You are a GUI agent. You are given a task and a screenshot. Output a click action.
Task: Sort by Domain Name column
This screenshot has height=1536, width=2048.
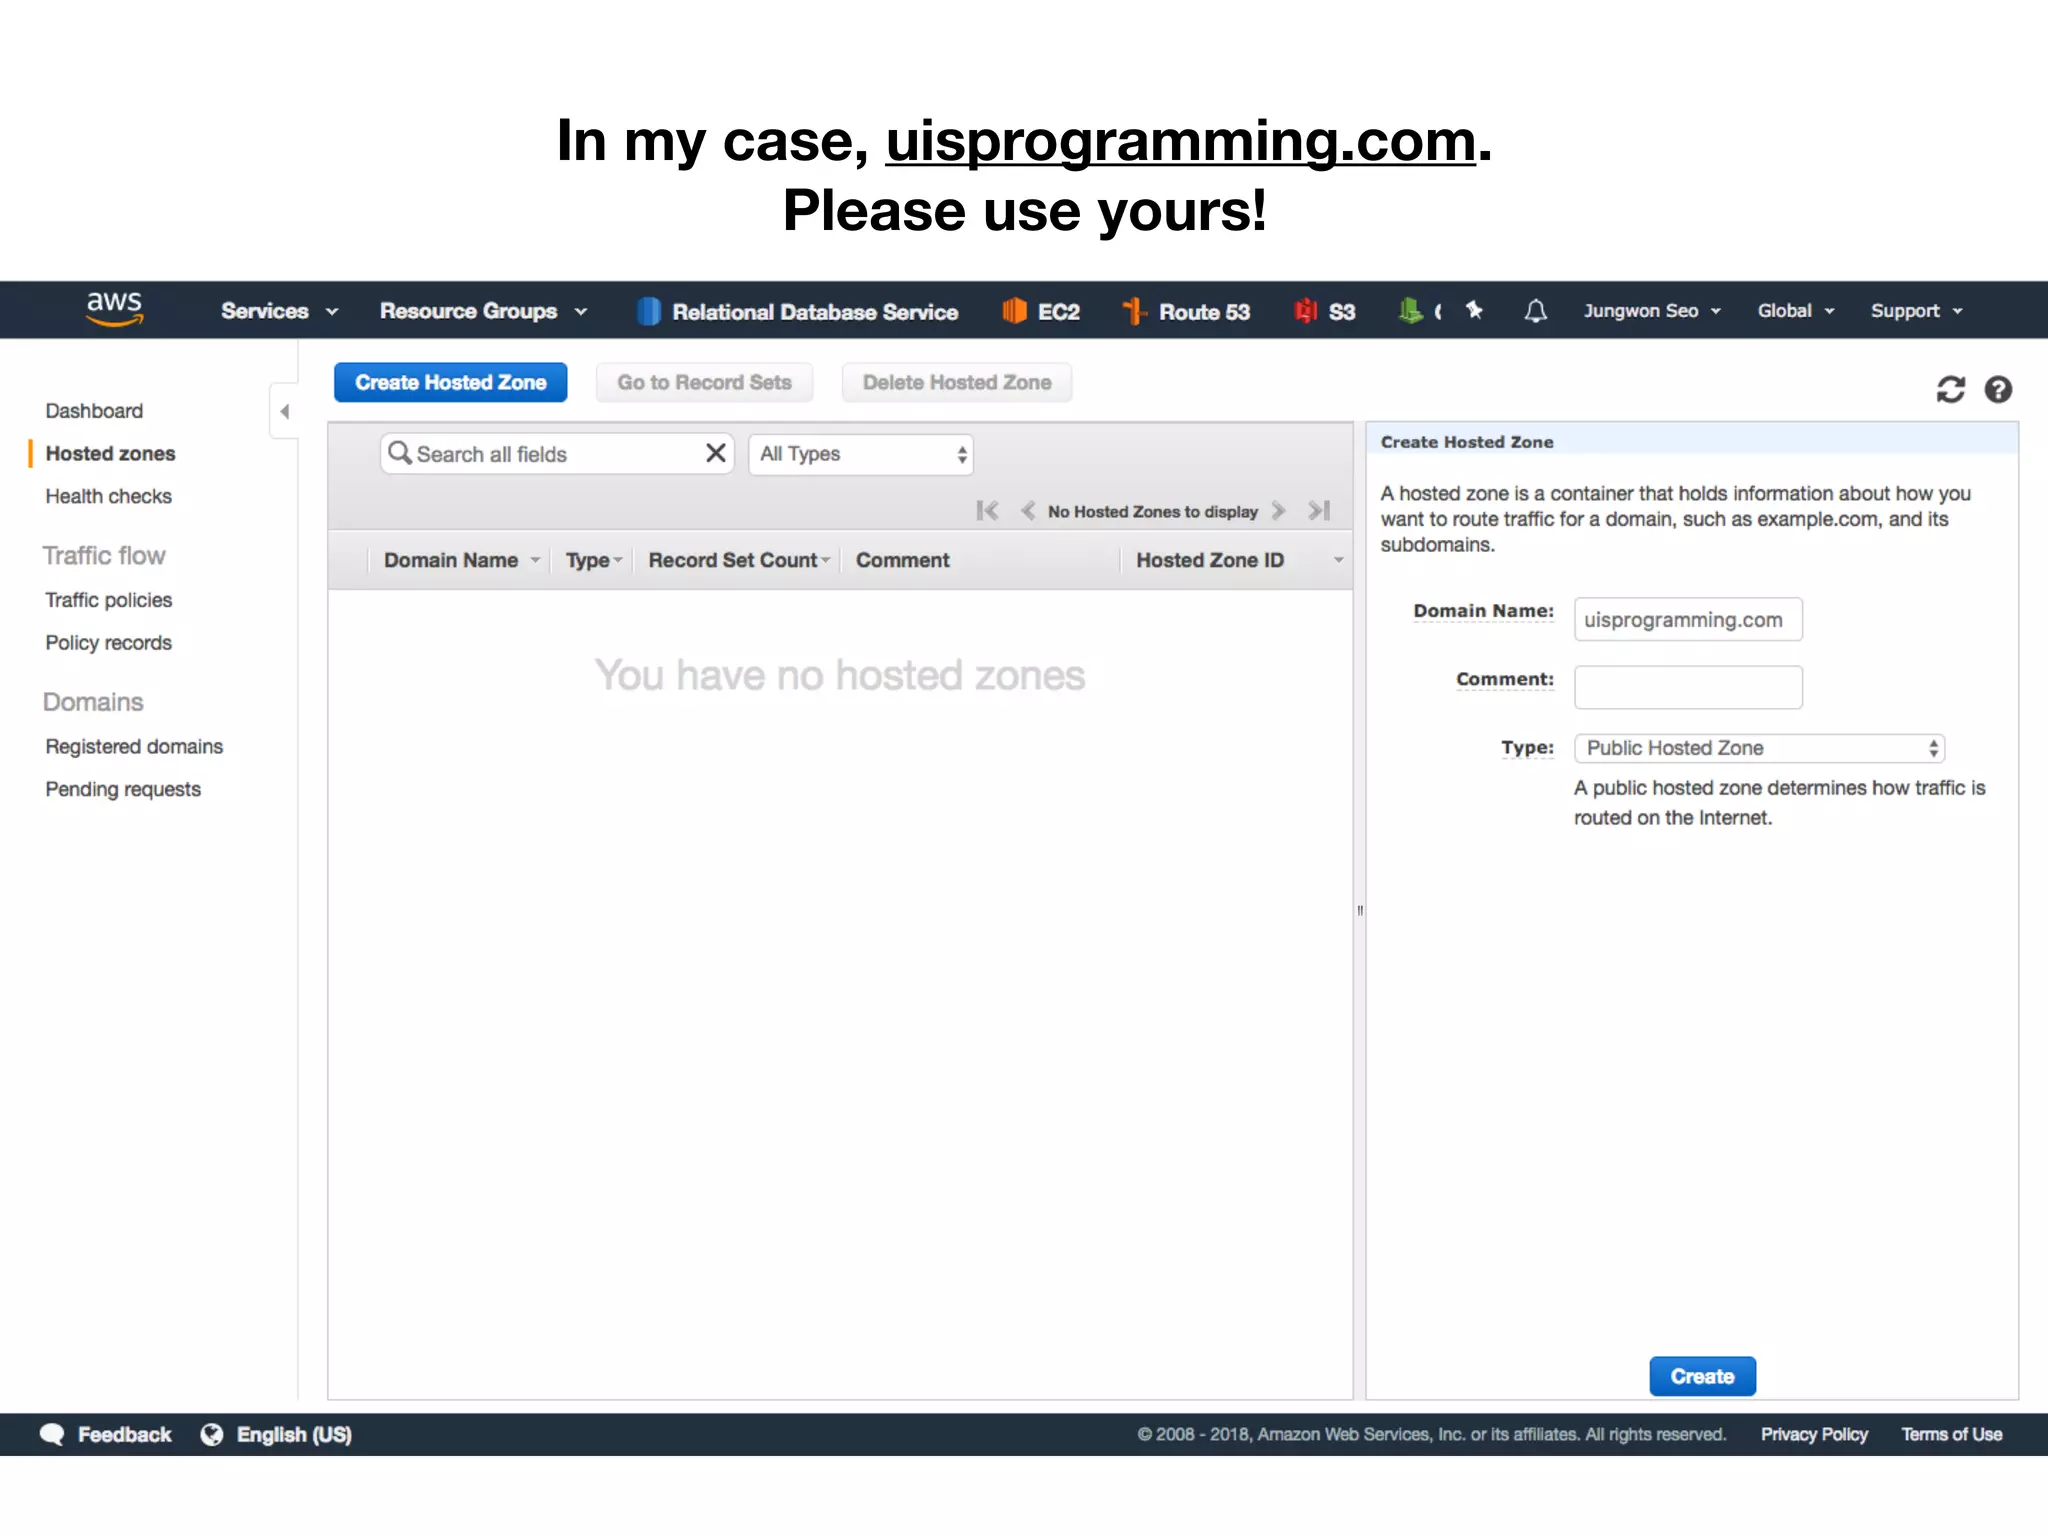pyautogui.click(x=461, y=560)
